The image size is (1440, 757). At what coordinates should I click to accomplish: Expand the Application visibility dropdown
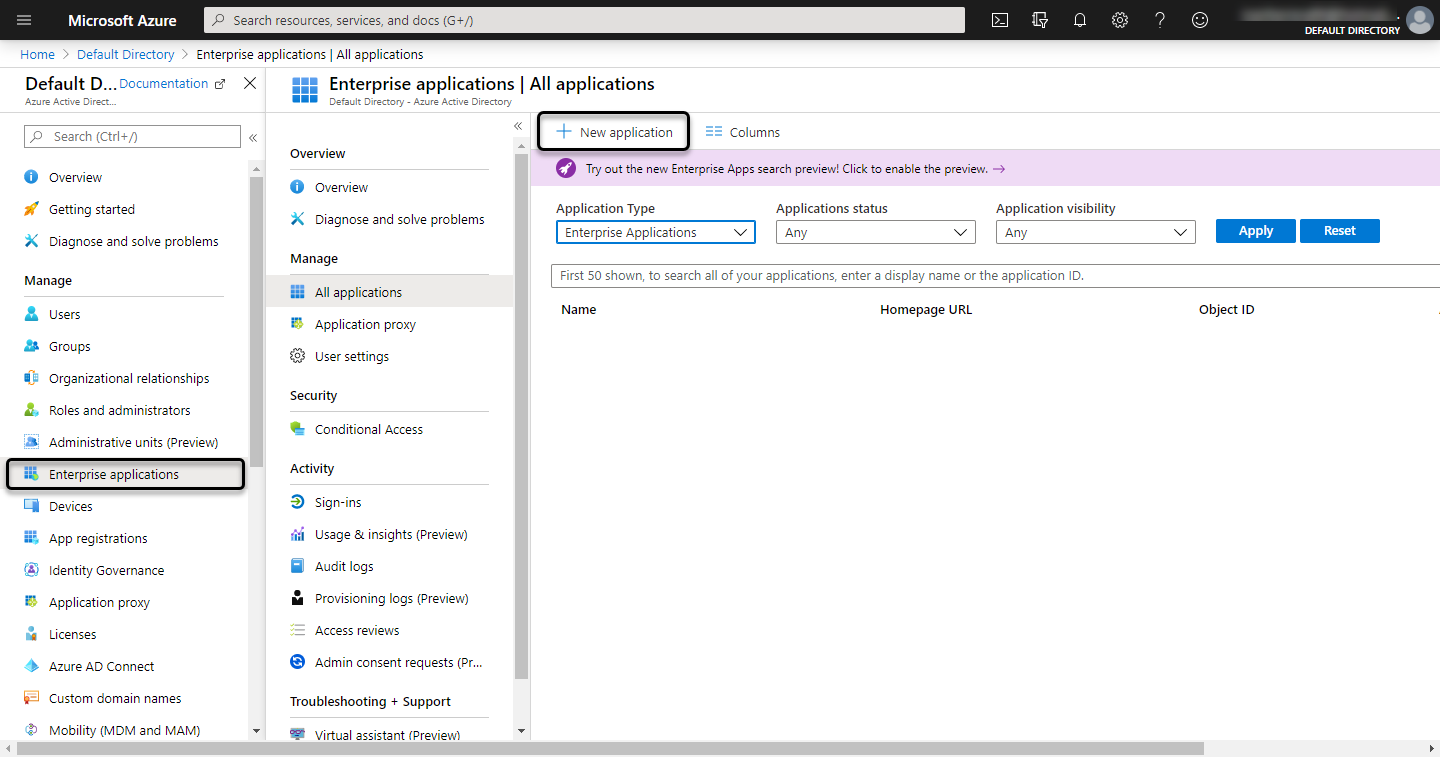(1096, 232)
